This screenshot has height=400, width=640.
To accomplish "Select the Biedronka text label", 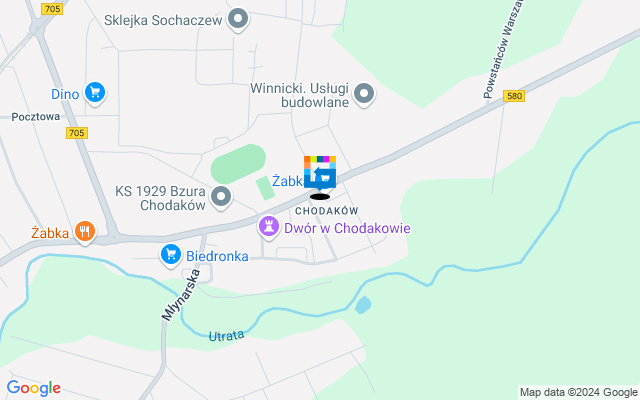I will tap(217, 256).
